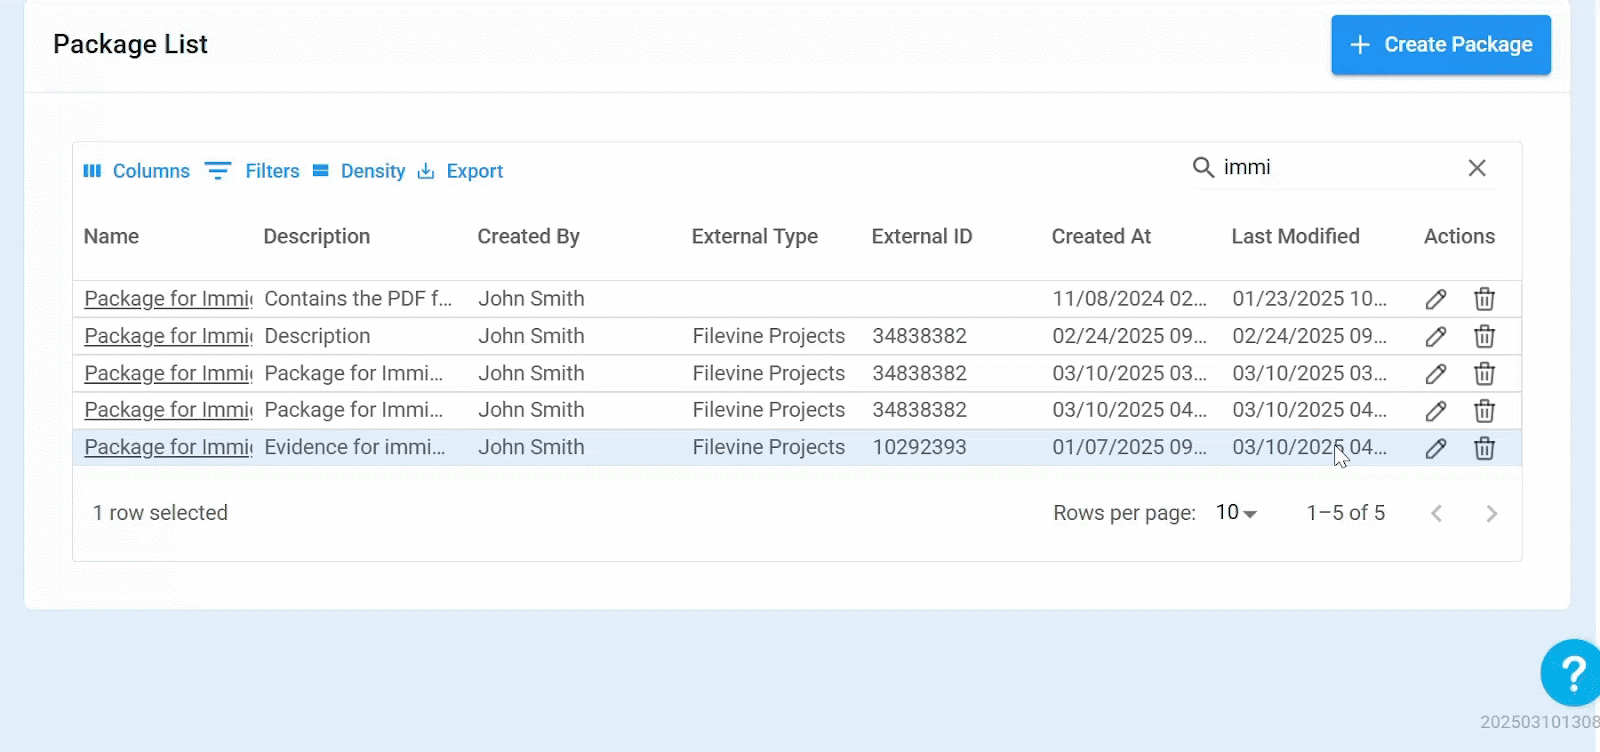Click 'Filevine Projects' in 02/24/2025 row
1600x752 pixels.
tap(768, 336)
